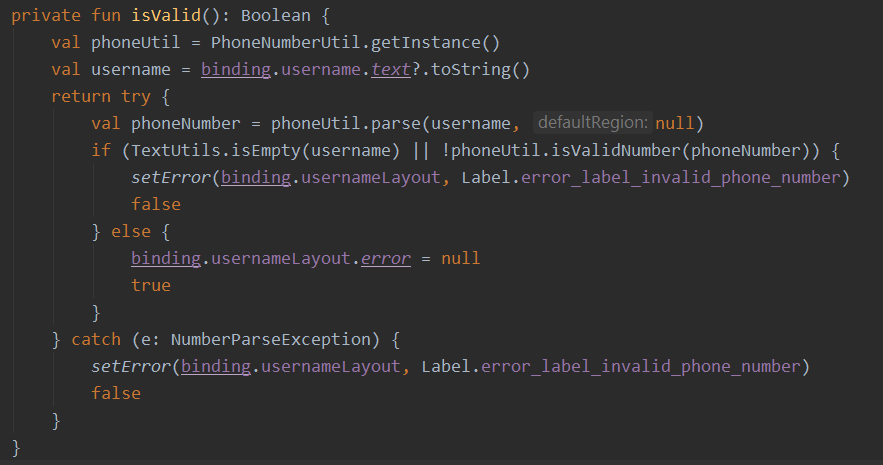Screen dimensions: 883x465
Task: Click the 'true' value
Action: (x=150, y=285)
